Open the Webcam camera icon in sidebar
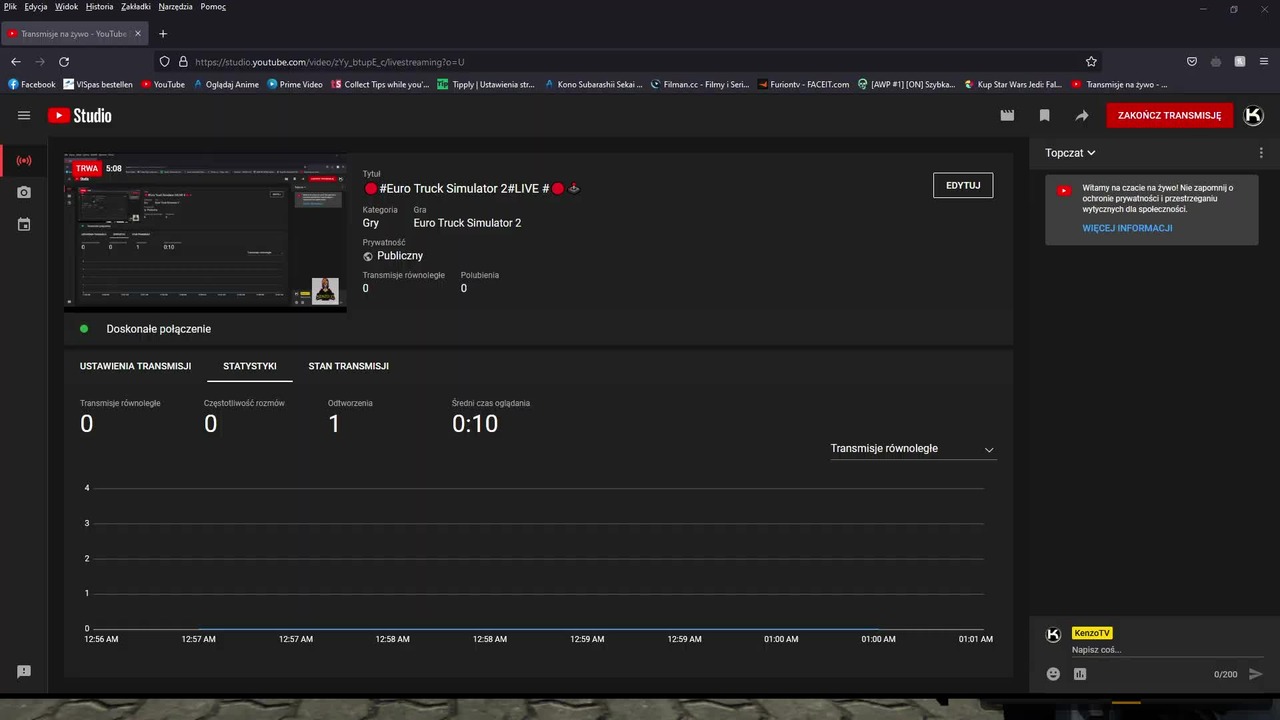The image size is (1280, 720). (24, 192)
